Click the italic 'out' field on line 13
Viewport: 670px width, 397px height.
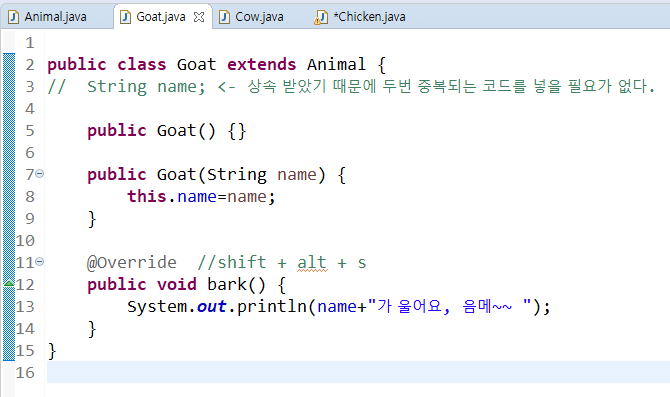pos(212,306)
